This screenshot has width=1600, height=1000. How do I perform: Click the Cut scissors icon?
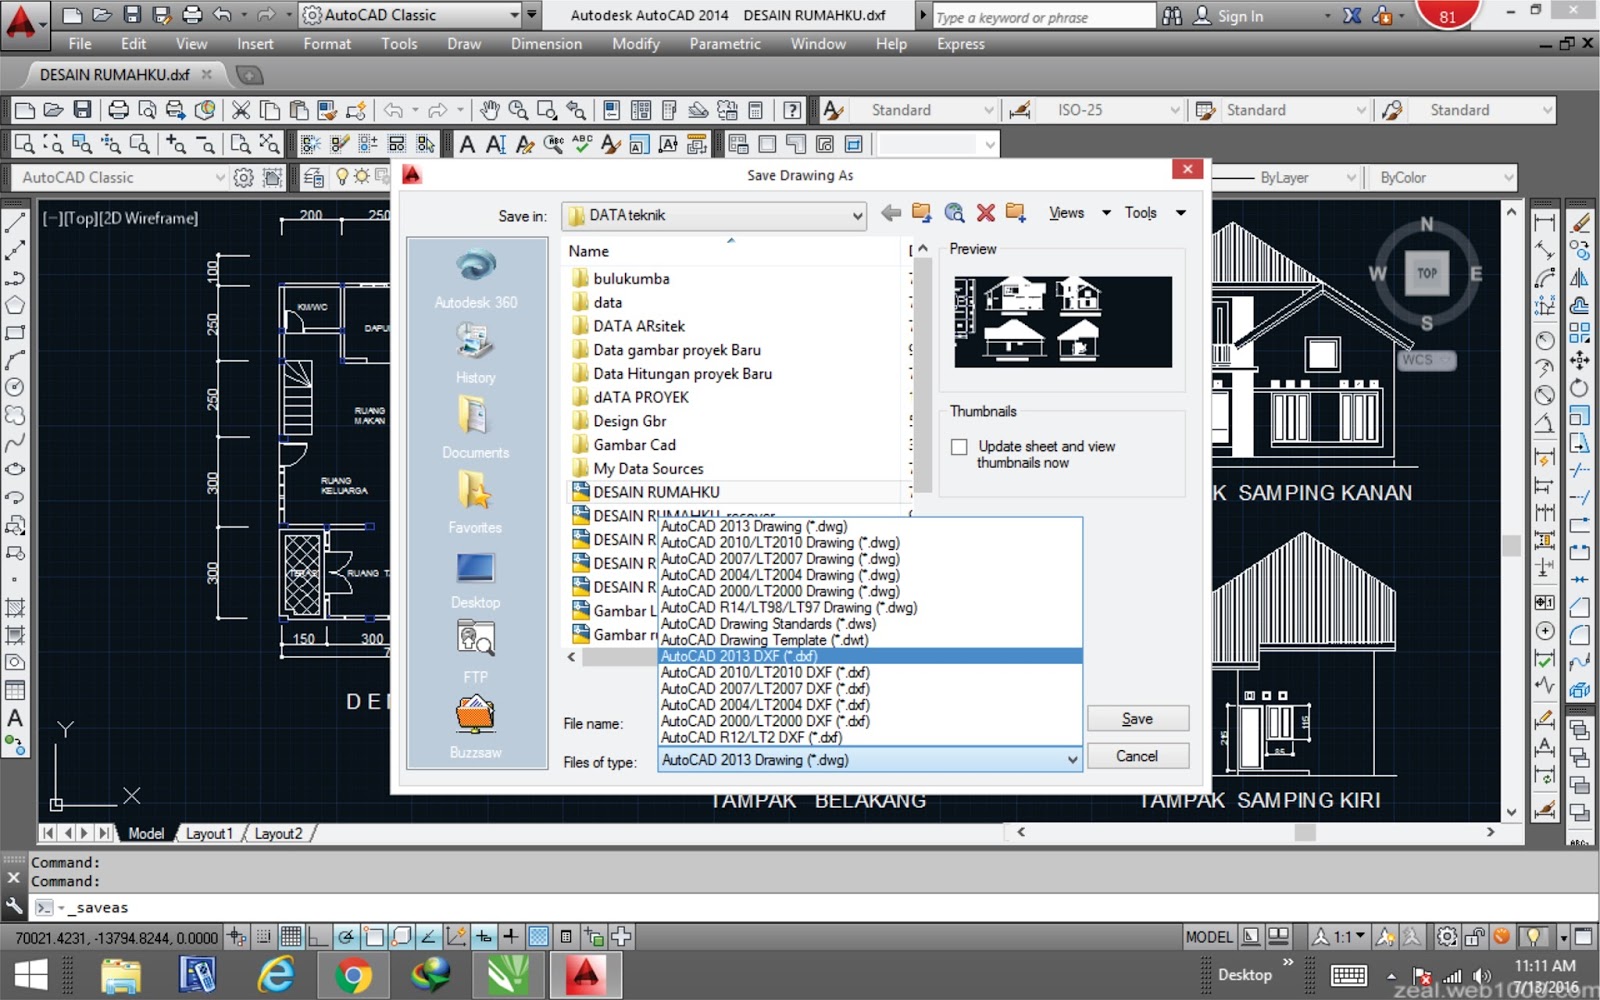coord(241,110)
